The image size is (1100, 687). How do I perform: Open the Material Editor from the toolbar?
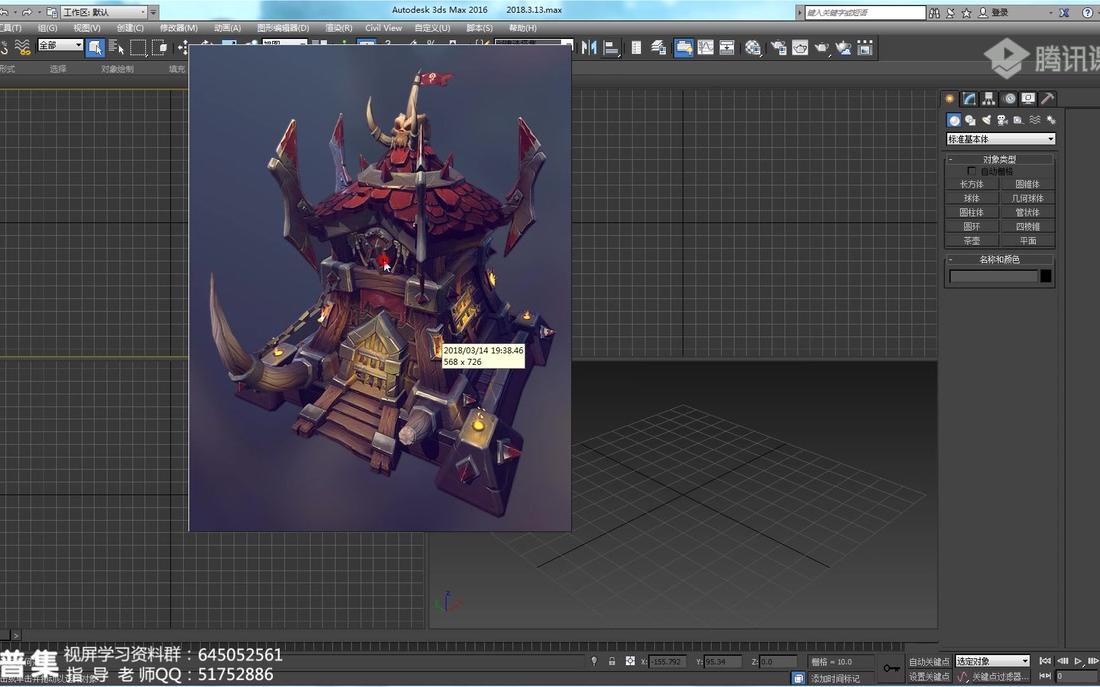coord(753,47)
